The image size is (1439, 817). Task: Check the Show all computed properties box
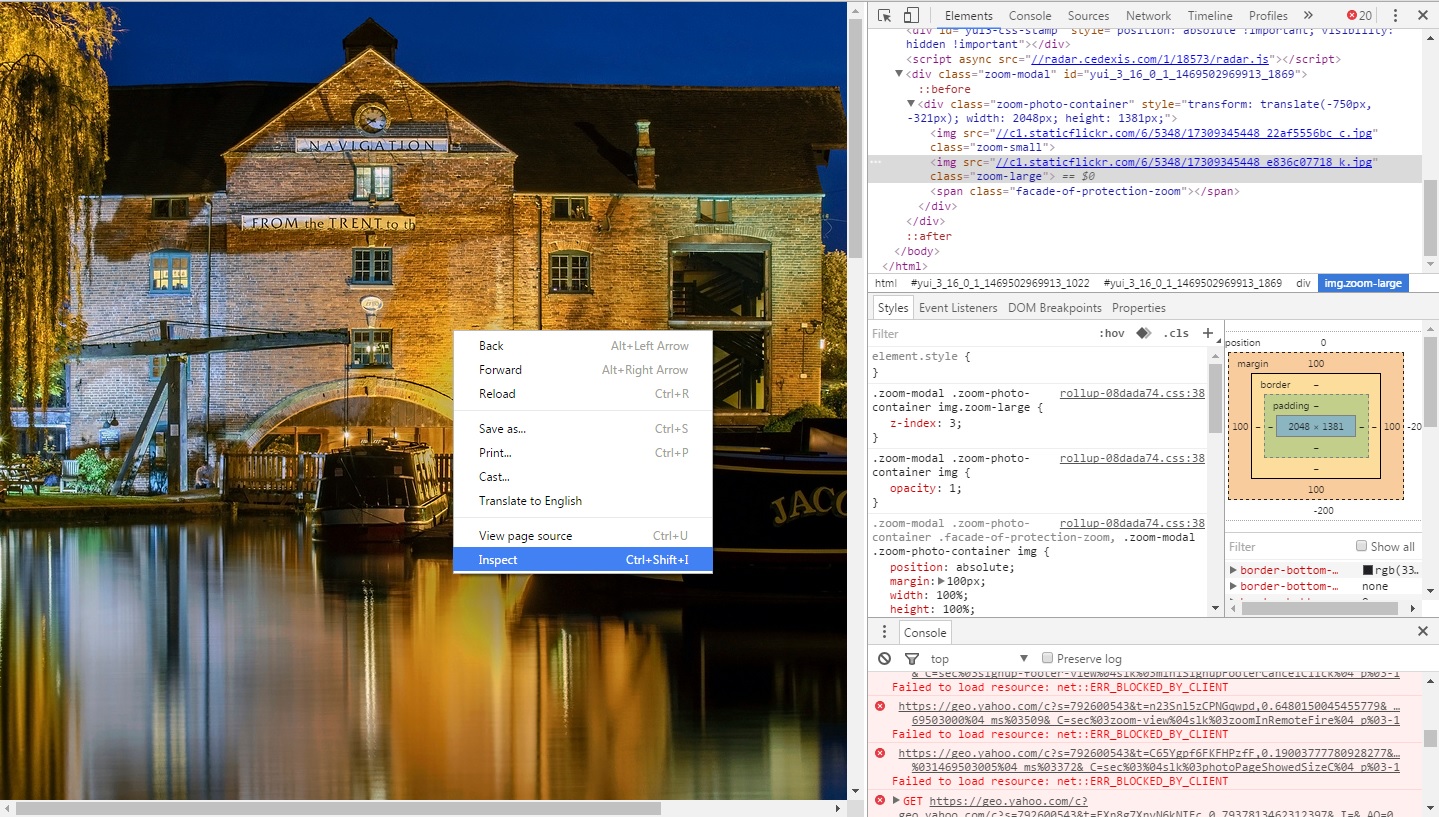coord(1361,546)
